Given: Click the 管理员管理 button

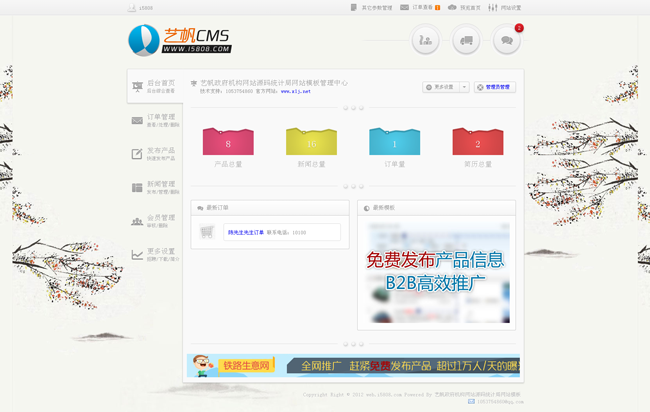Looking at the screenshot, I should coord(495,87).
